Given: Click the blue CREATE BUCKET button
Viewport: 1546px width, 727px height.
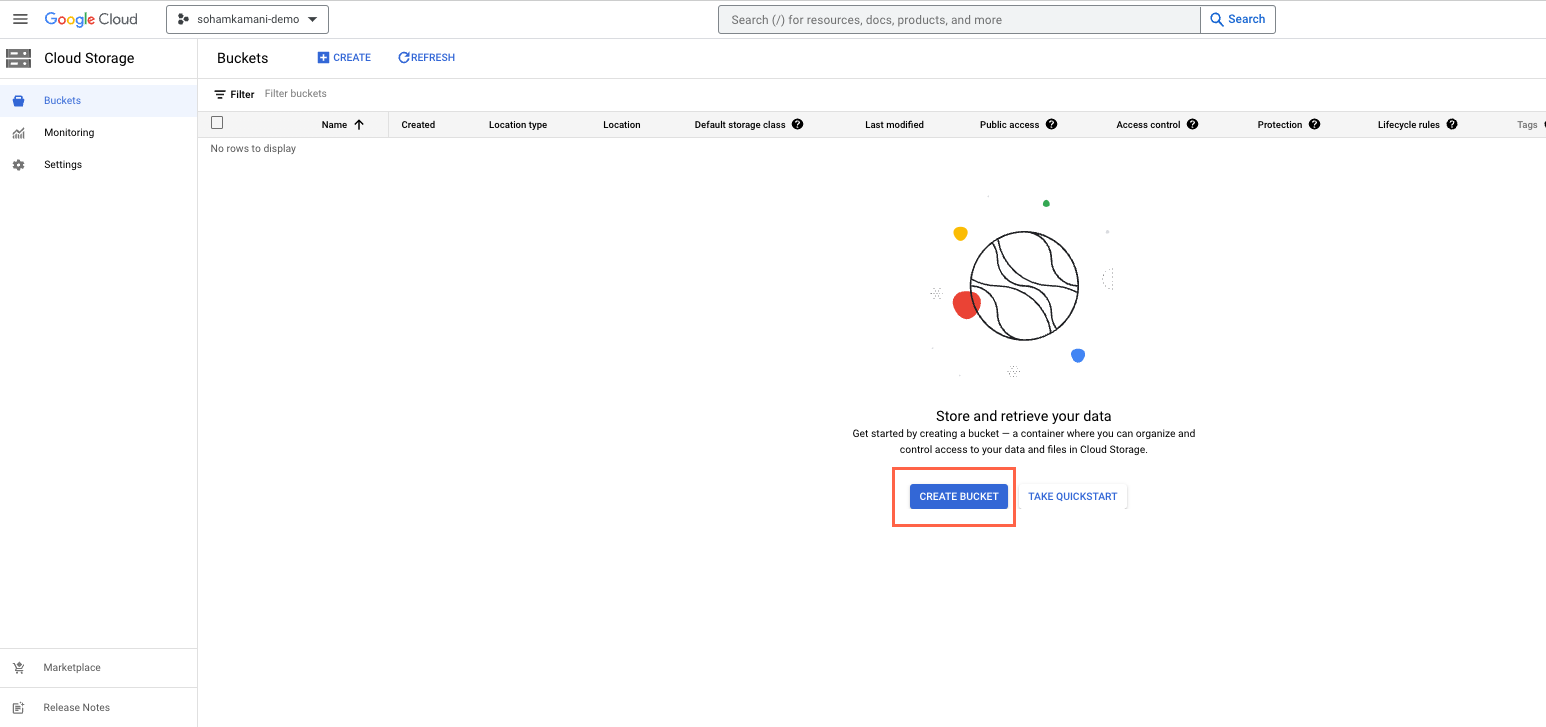Looking at the screenshot, I should (x=958, y=496).
